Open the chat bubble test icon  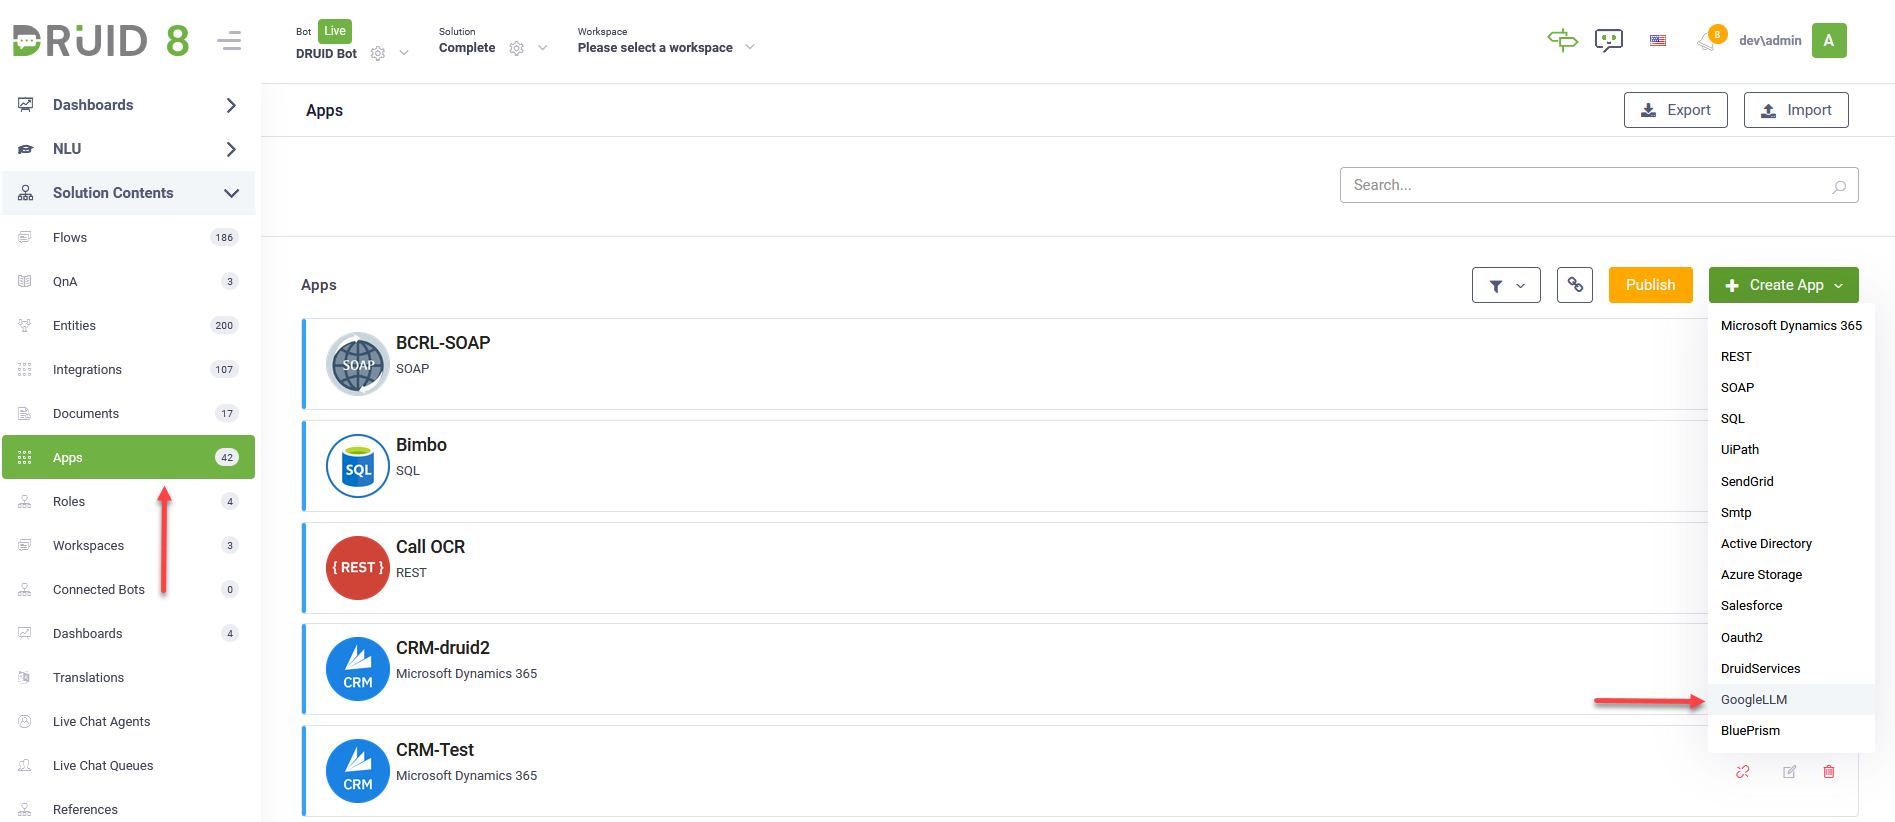click(1608, 40)
